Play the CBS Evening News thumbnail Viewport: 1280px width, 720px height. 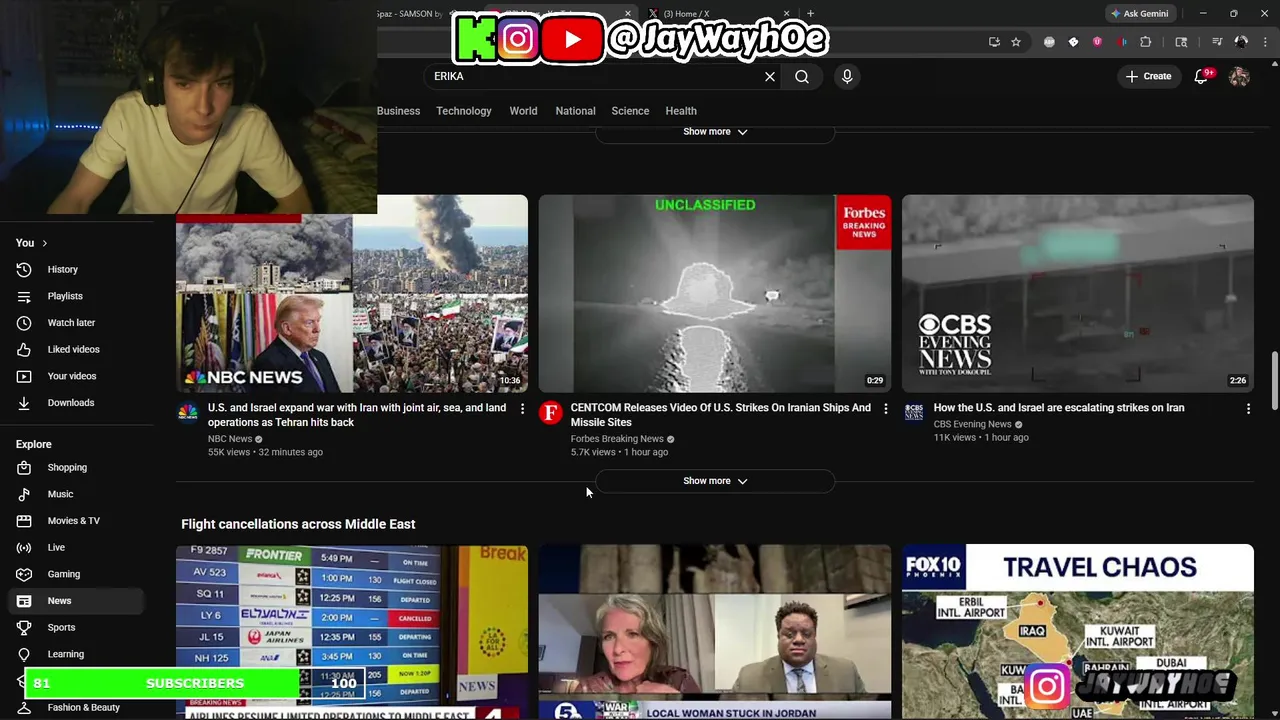point(1078,293)
